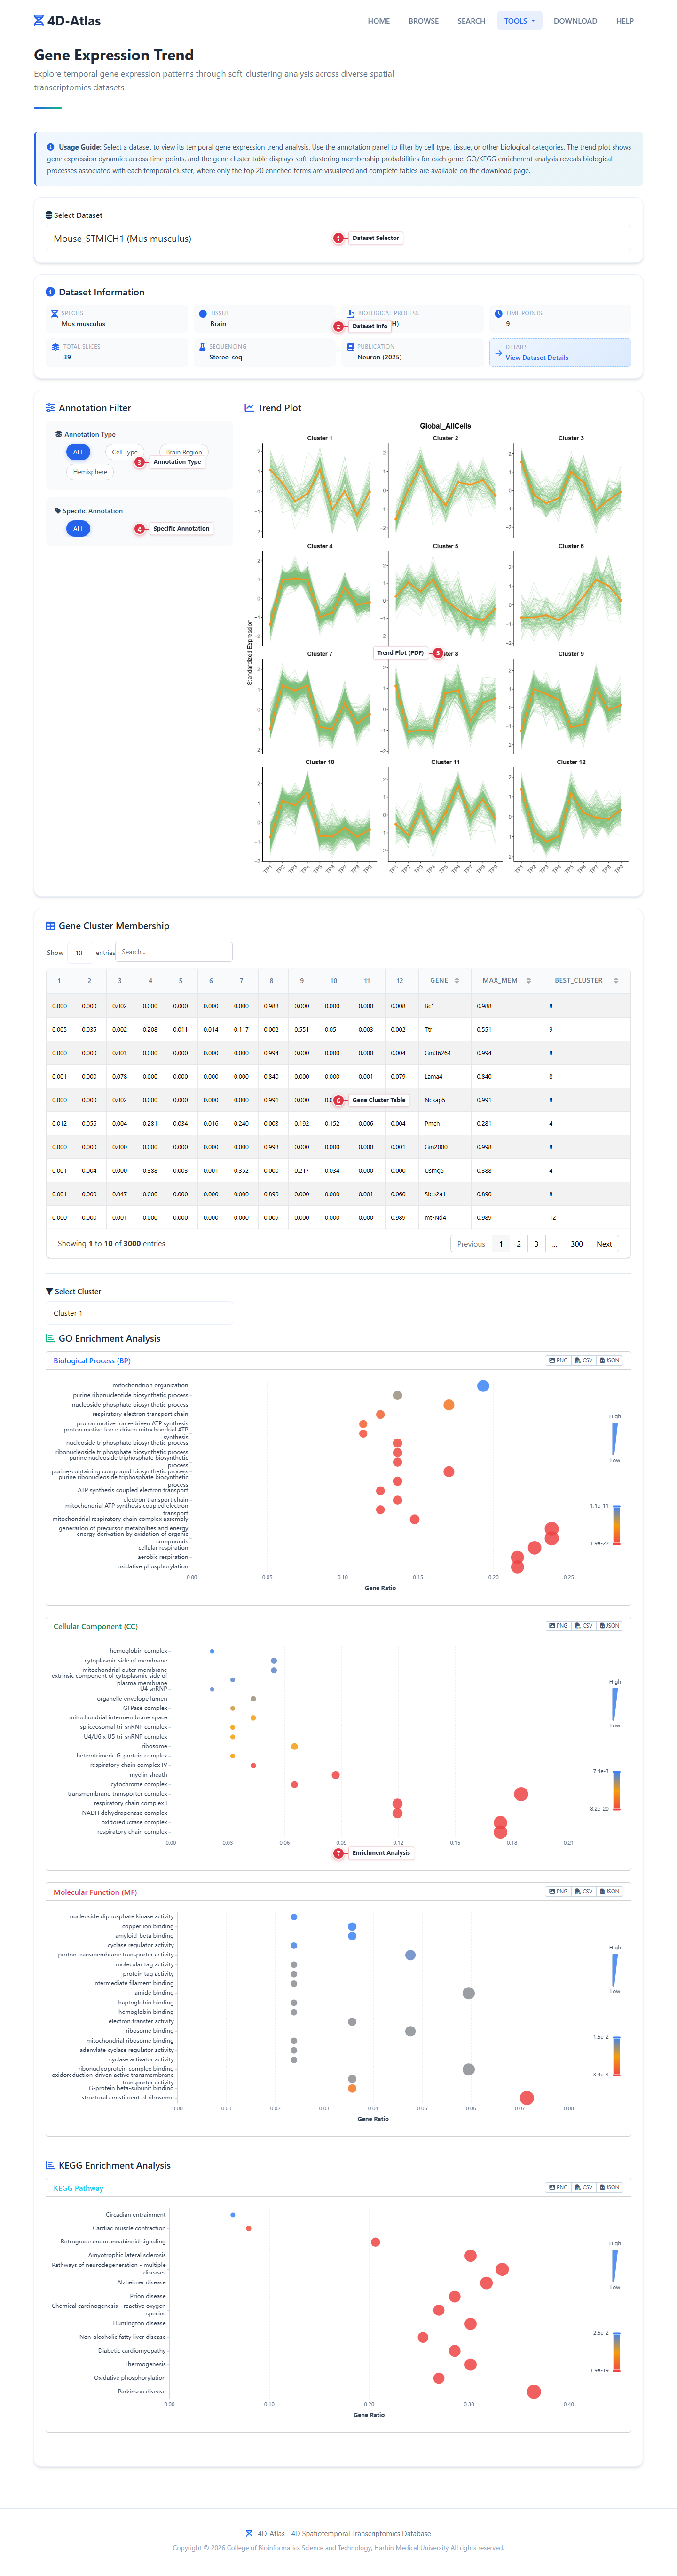677x2576 pixels.
Task: Open the Tools dropdown menu
Action: [519, 21]
